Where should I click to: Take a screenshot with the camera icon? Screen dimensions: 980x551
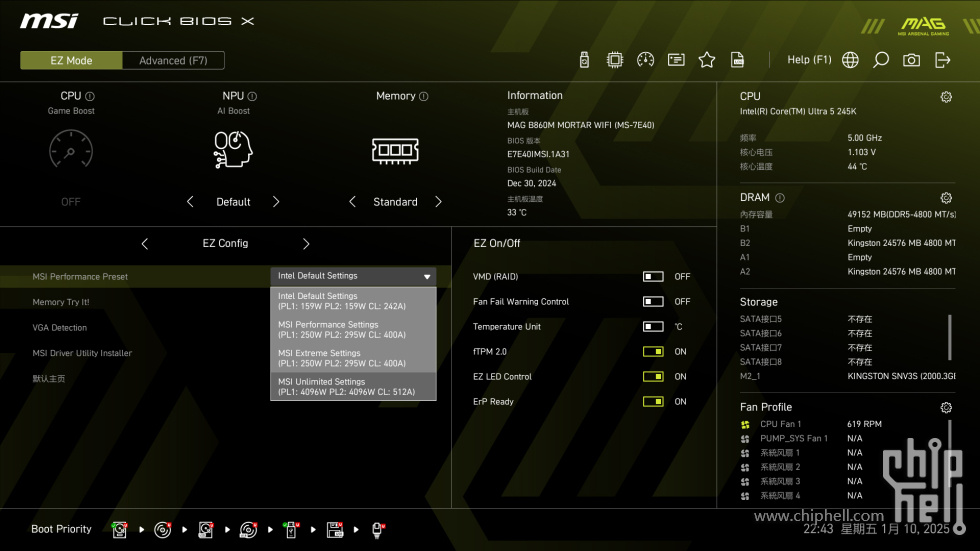[x=911, y=60]
